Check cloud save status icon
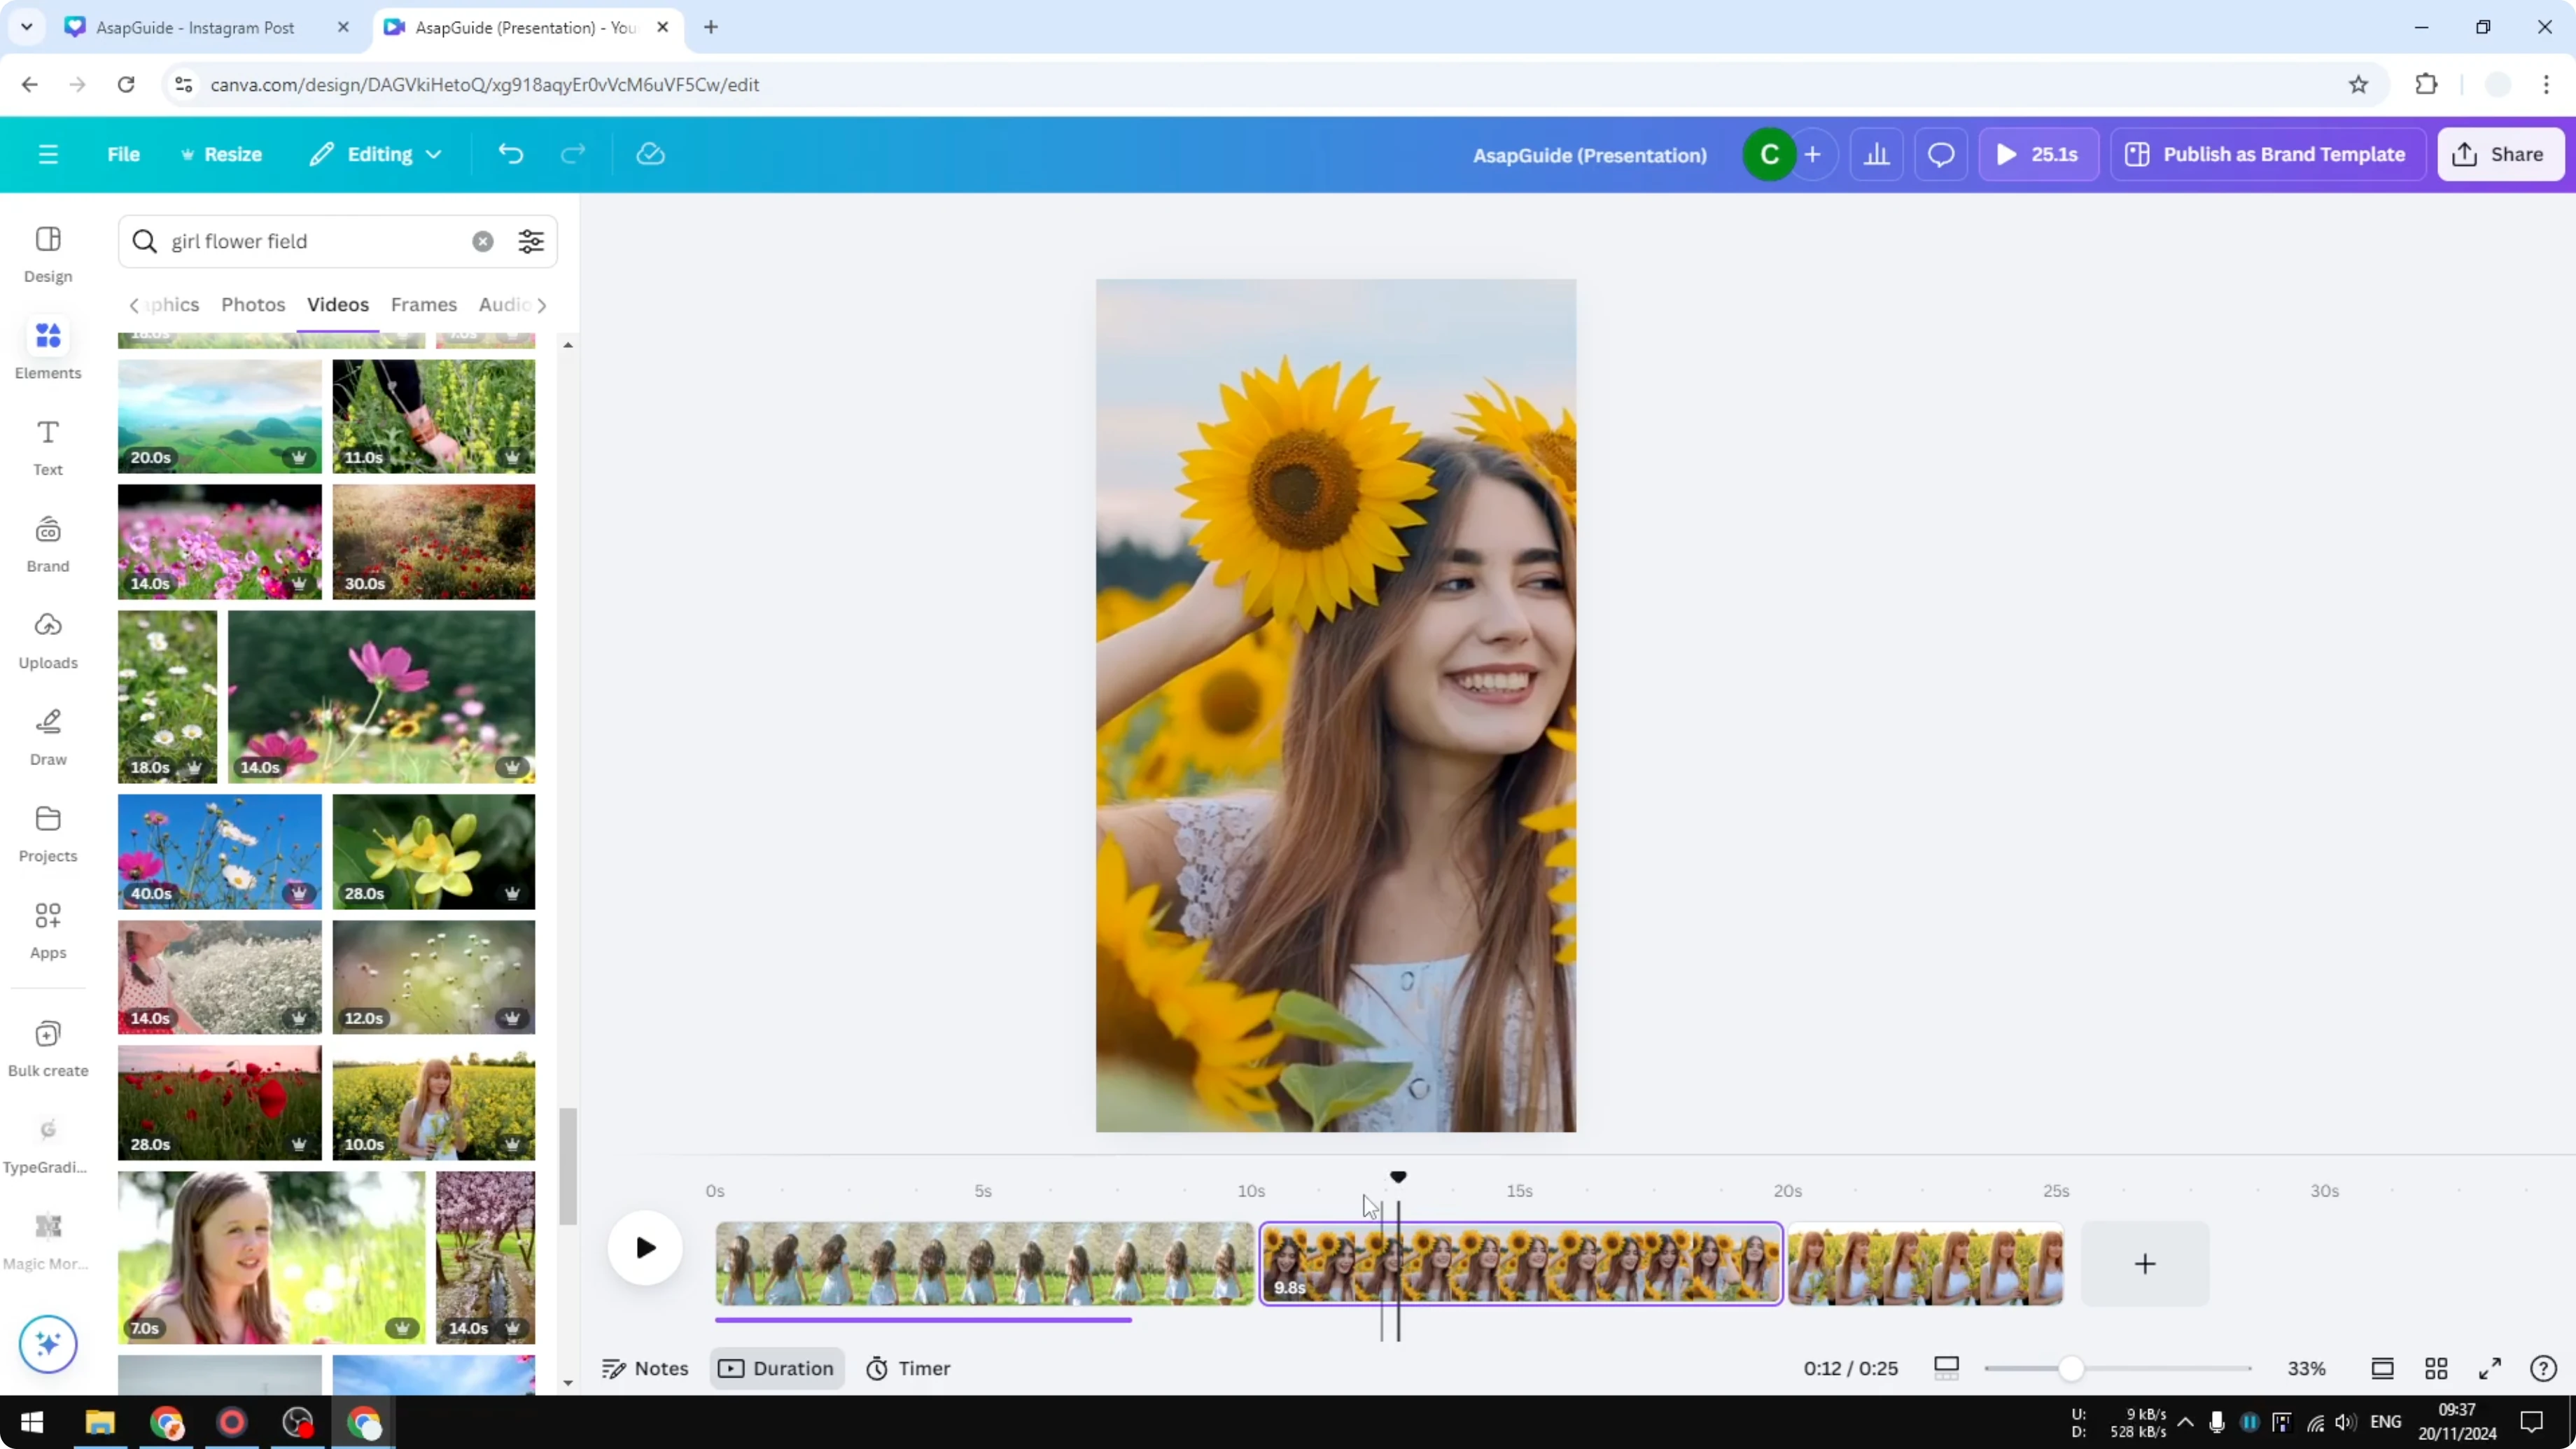This screenshot has height=1449, width=2576. 650,153
